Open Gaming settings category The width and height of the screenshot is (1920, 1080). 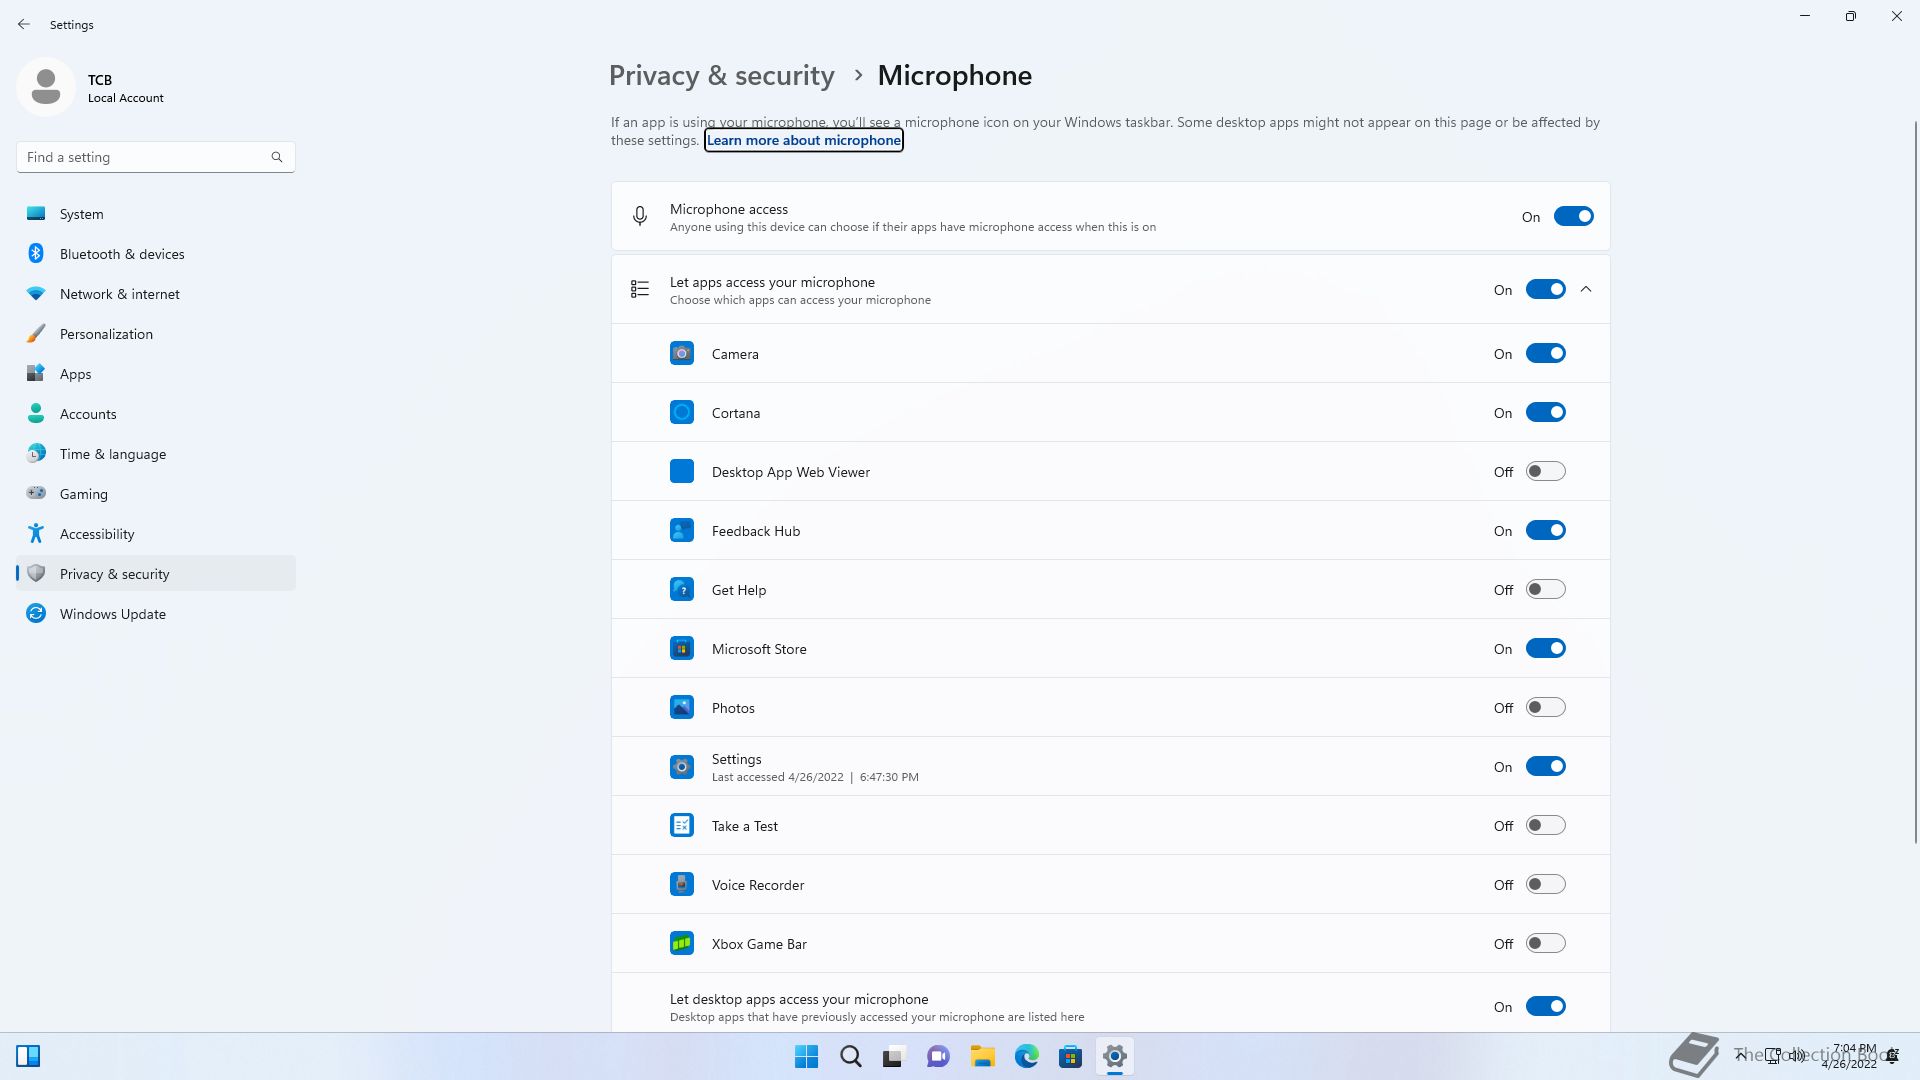(x=156, y=494)
